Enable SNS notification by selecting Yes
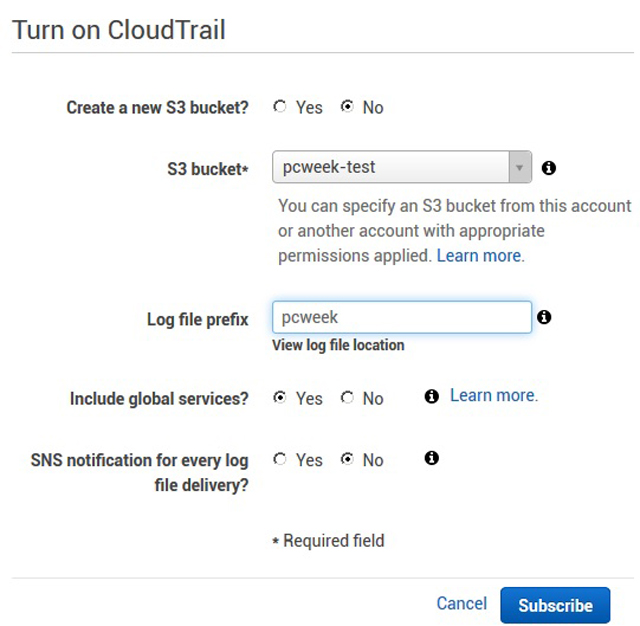The width and height of the screenshot is (640, 626). [280, 459]
